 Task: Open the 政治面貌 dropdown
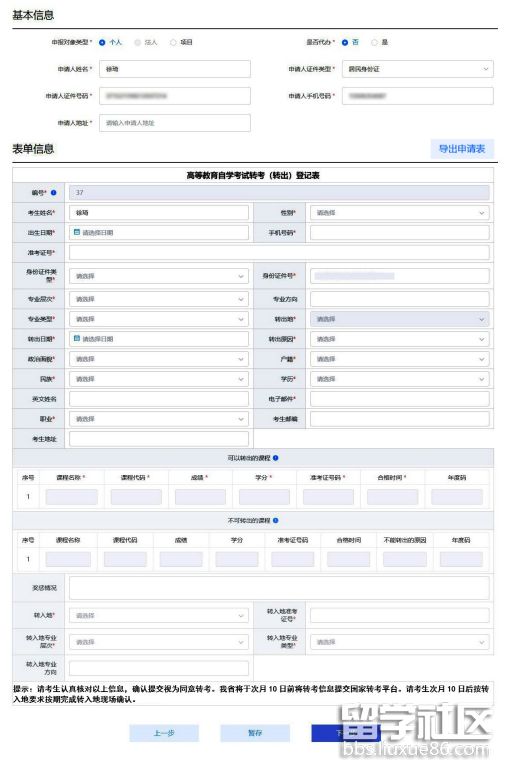(158, 359)
